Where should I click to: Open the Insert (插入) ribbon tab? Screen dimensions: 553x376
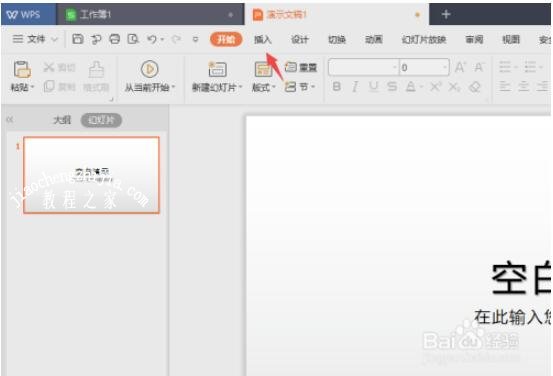[x=263, y=39]
